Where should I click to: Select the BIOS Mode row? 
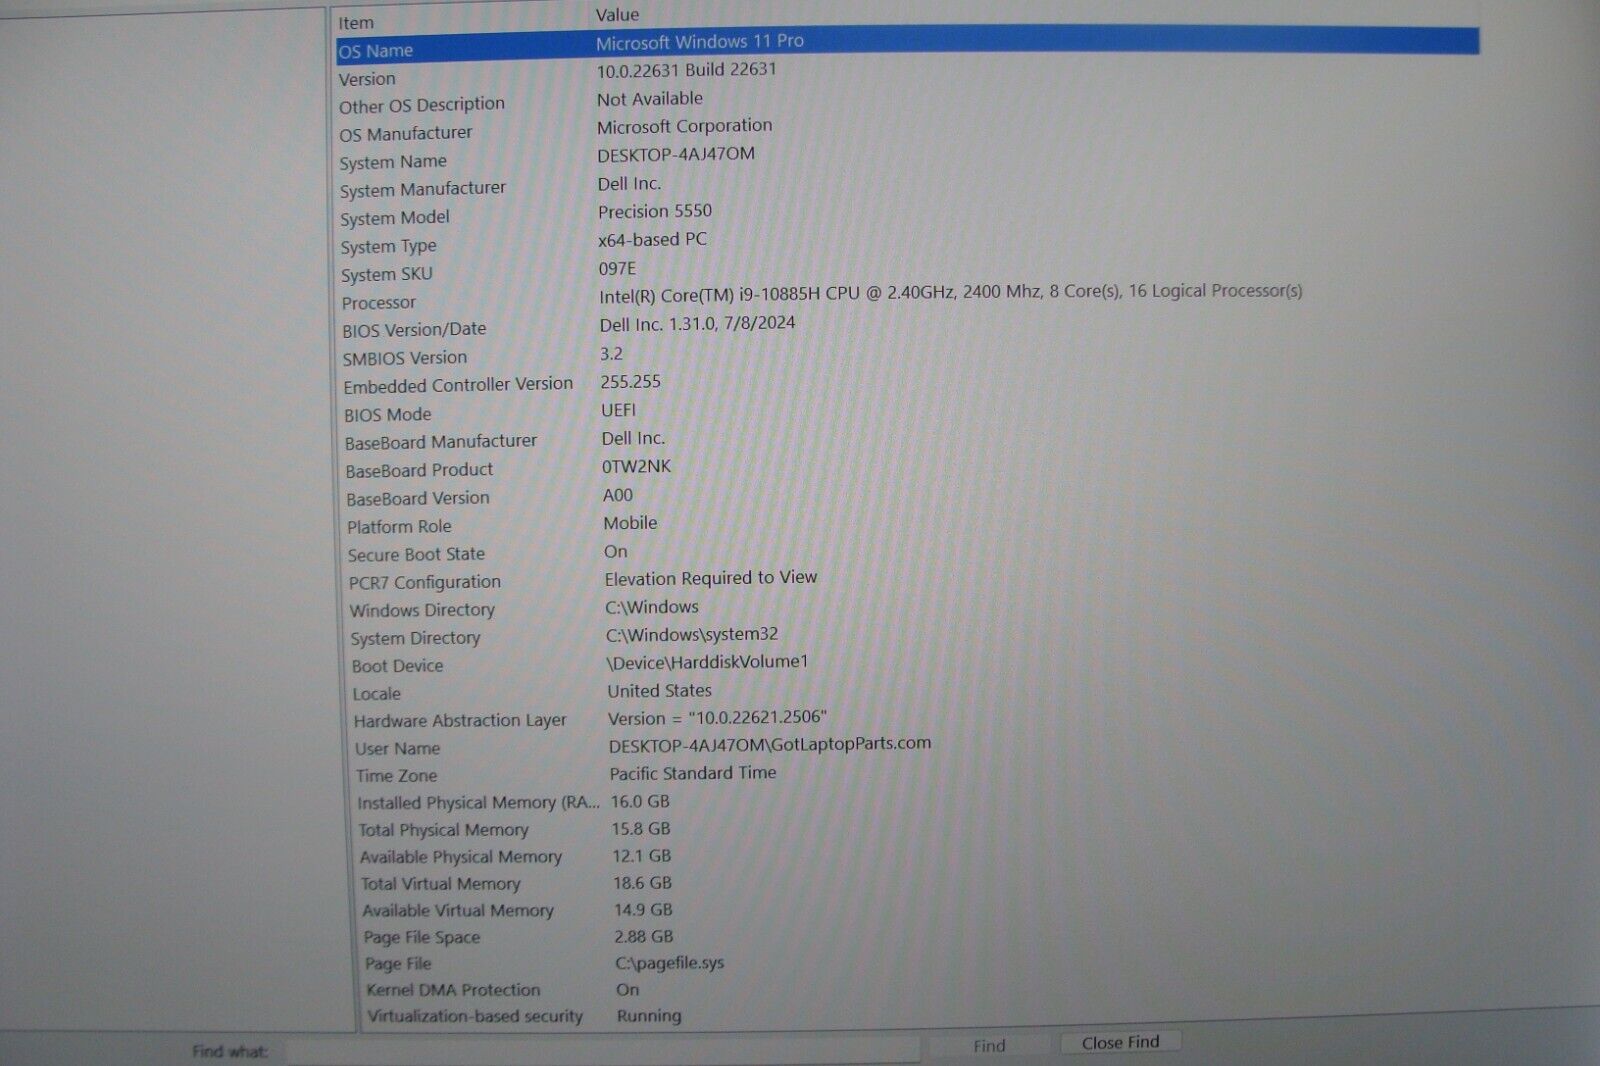(x=387, y=414)
